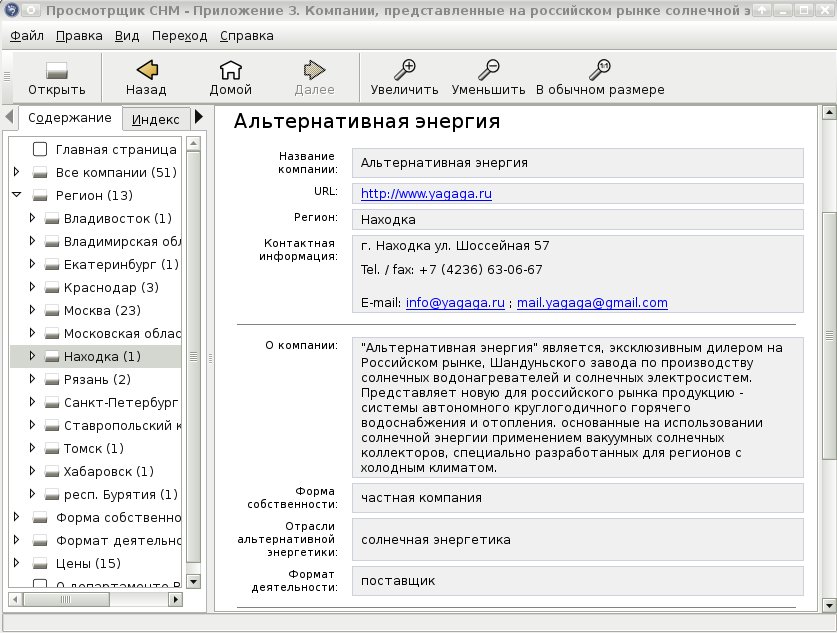
Task: Expand the Форма собственности node
Action: click(17, 517)
